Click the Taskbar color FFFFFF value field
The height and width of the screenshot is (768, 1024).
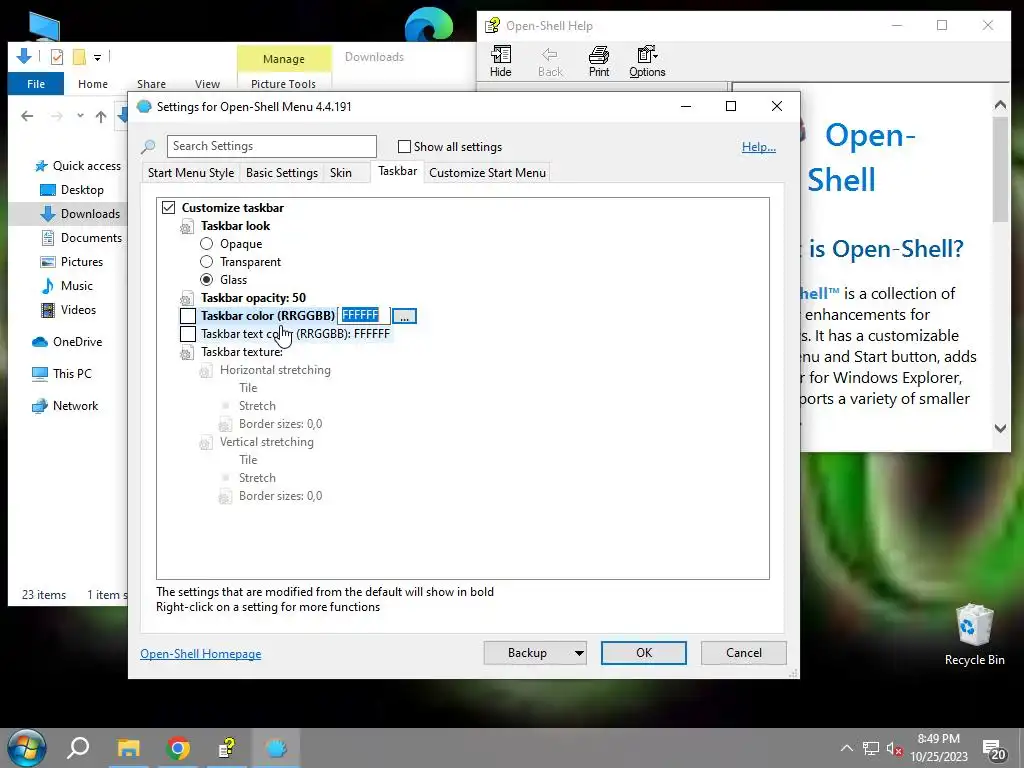click(x=364, y=315)
